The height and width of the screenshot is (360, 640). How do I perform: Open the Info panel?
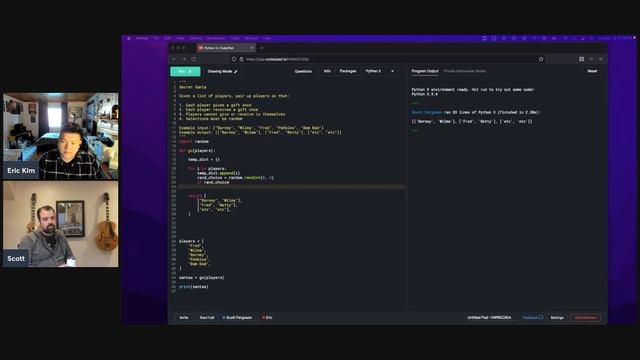[x=327, y=71]
